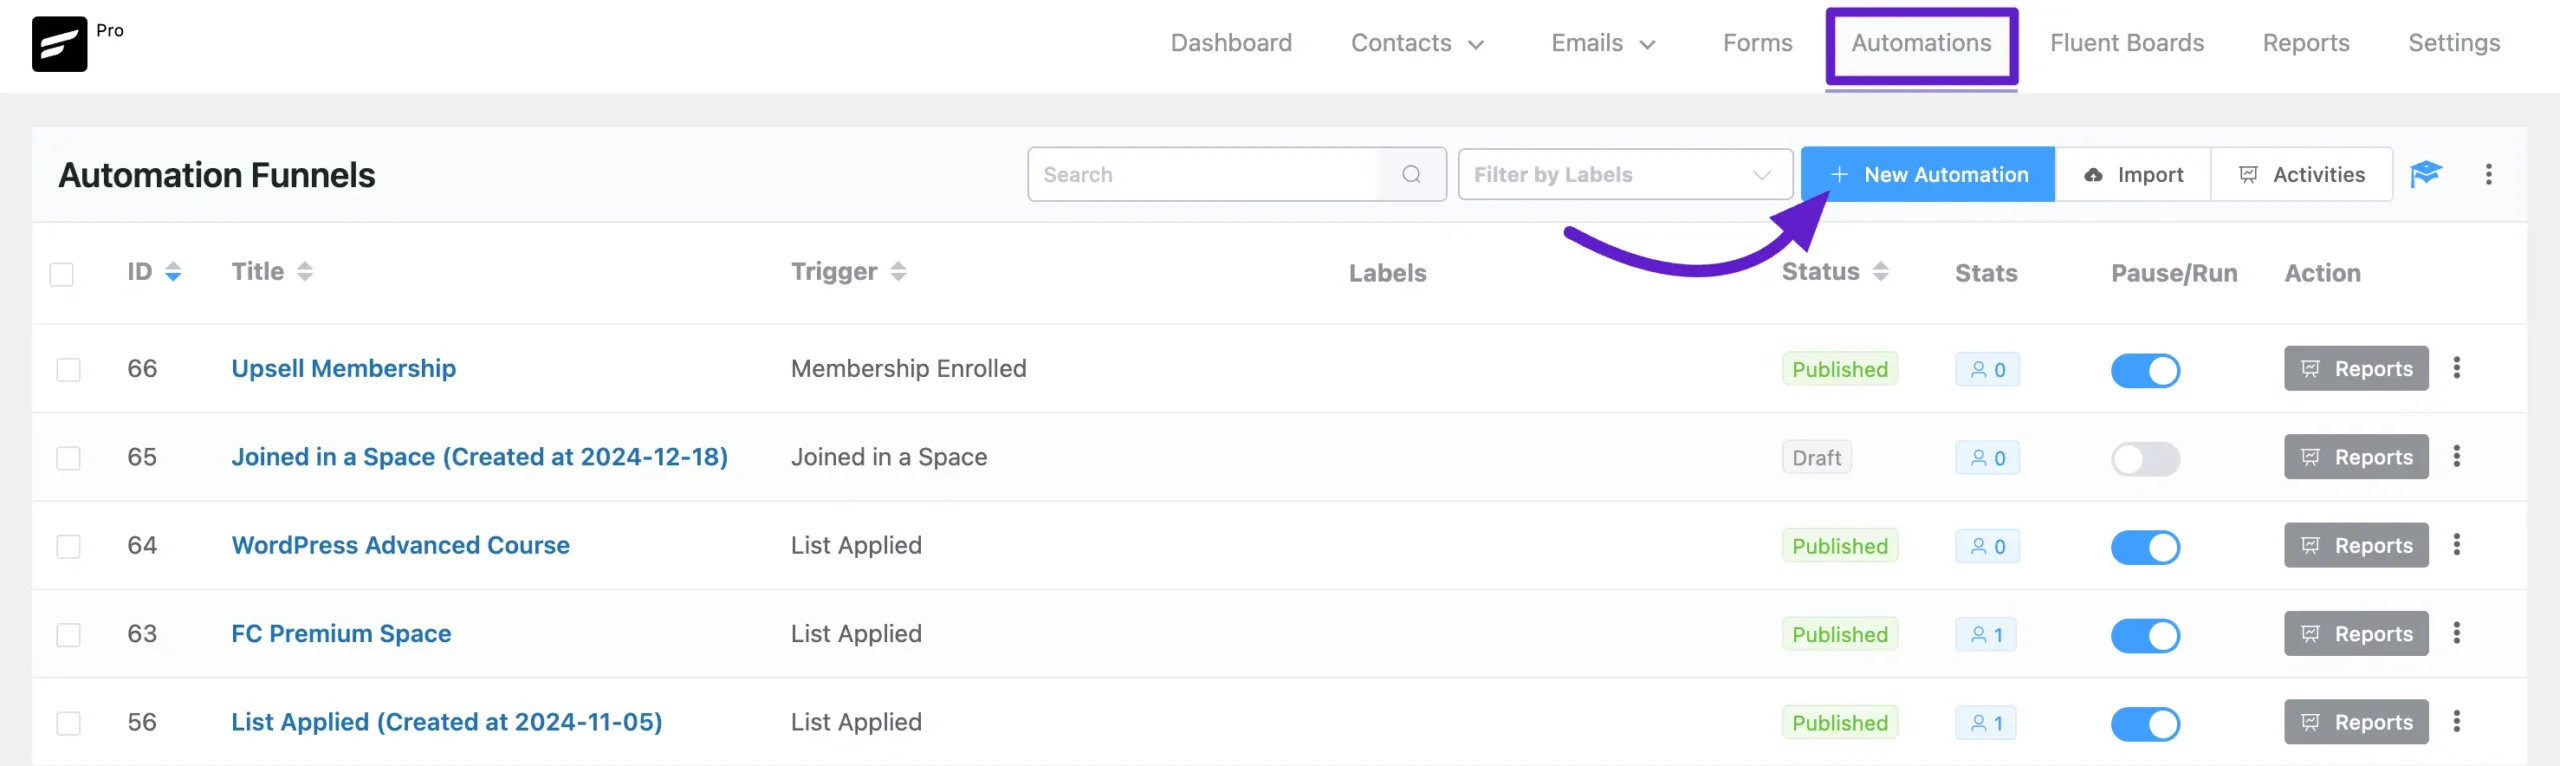Open Fluent Boards from navigation
The height and width of the screenshot is (766, 2560).
coord(2127,43)
